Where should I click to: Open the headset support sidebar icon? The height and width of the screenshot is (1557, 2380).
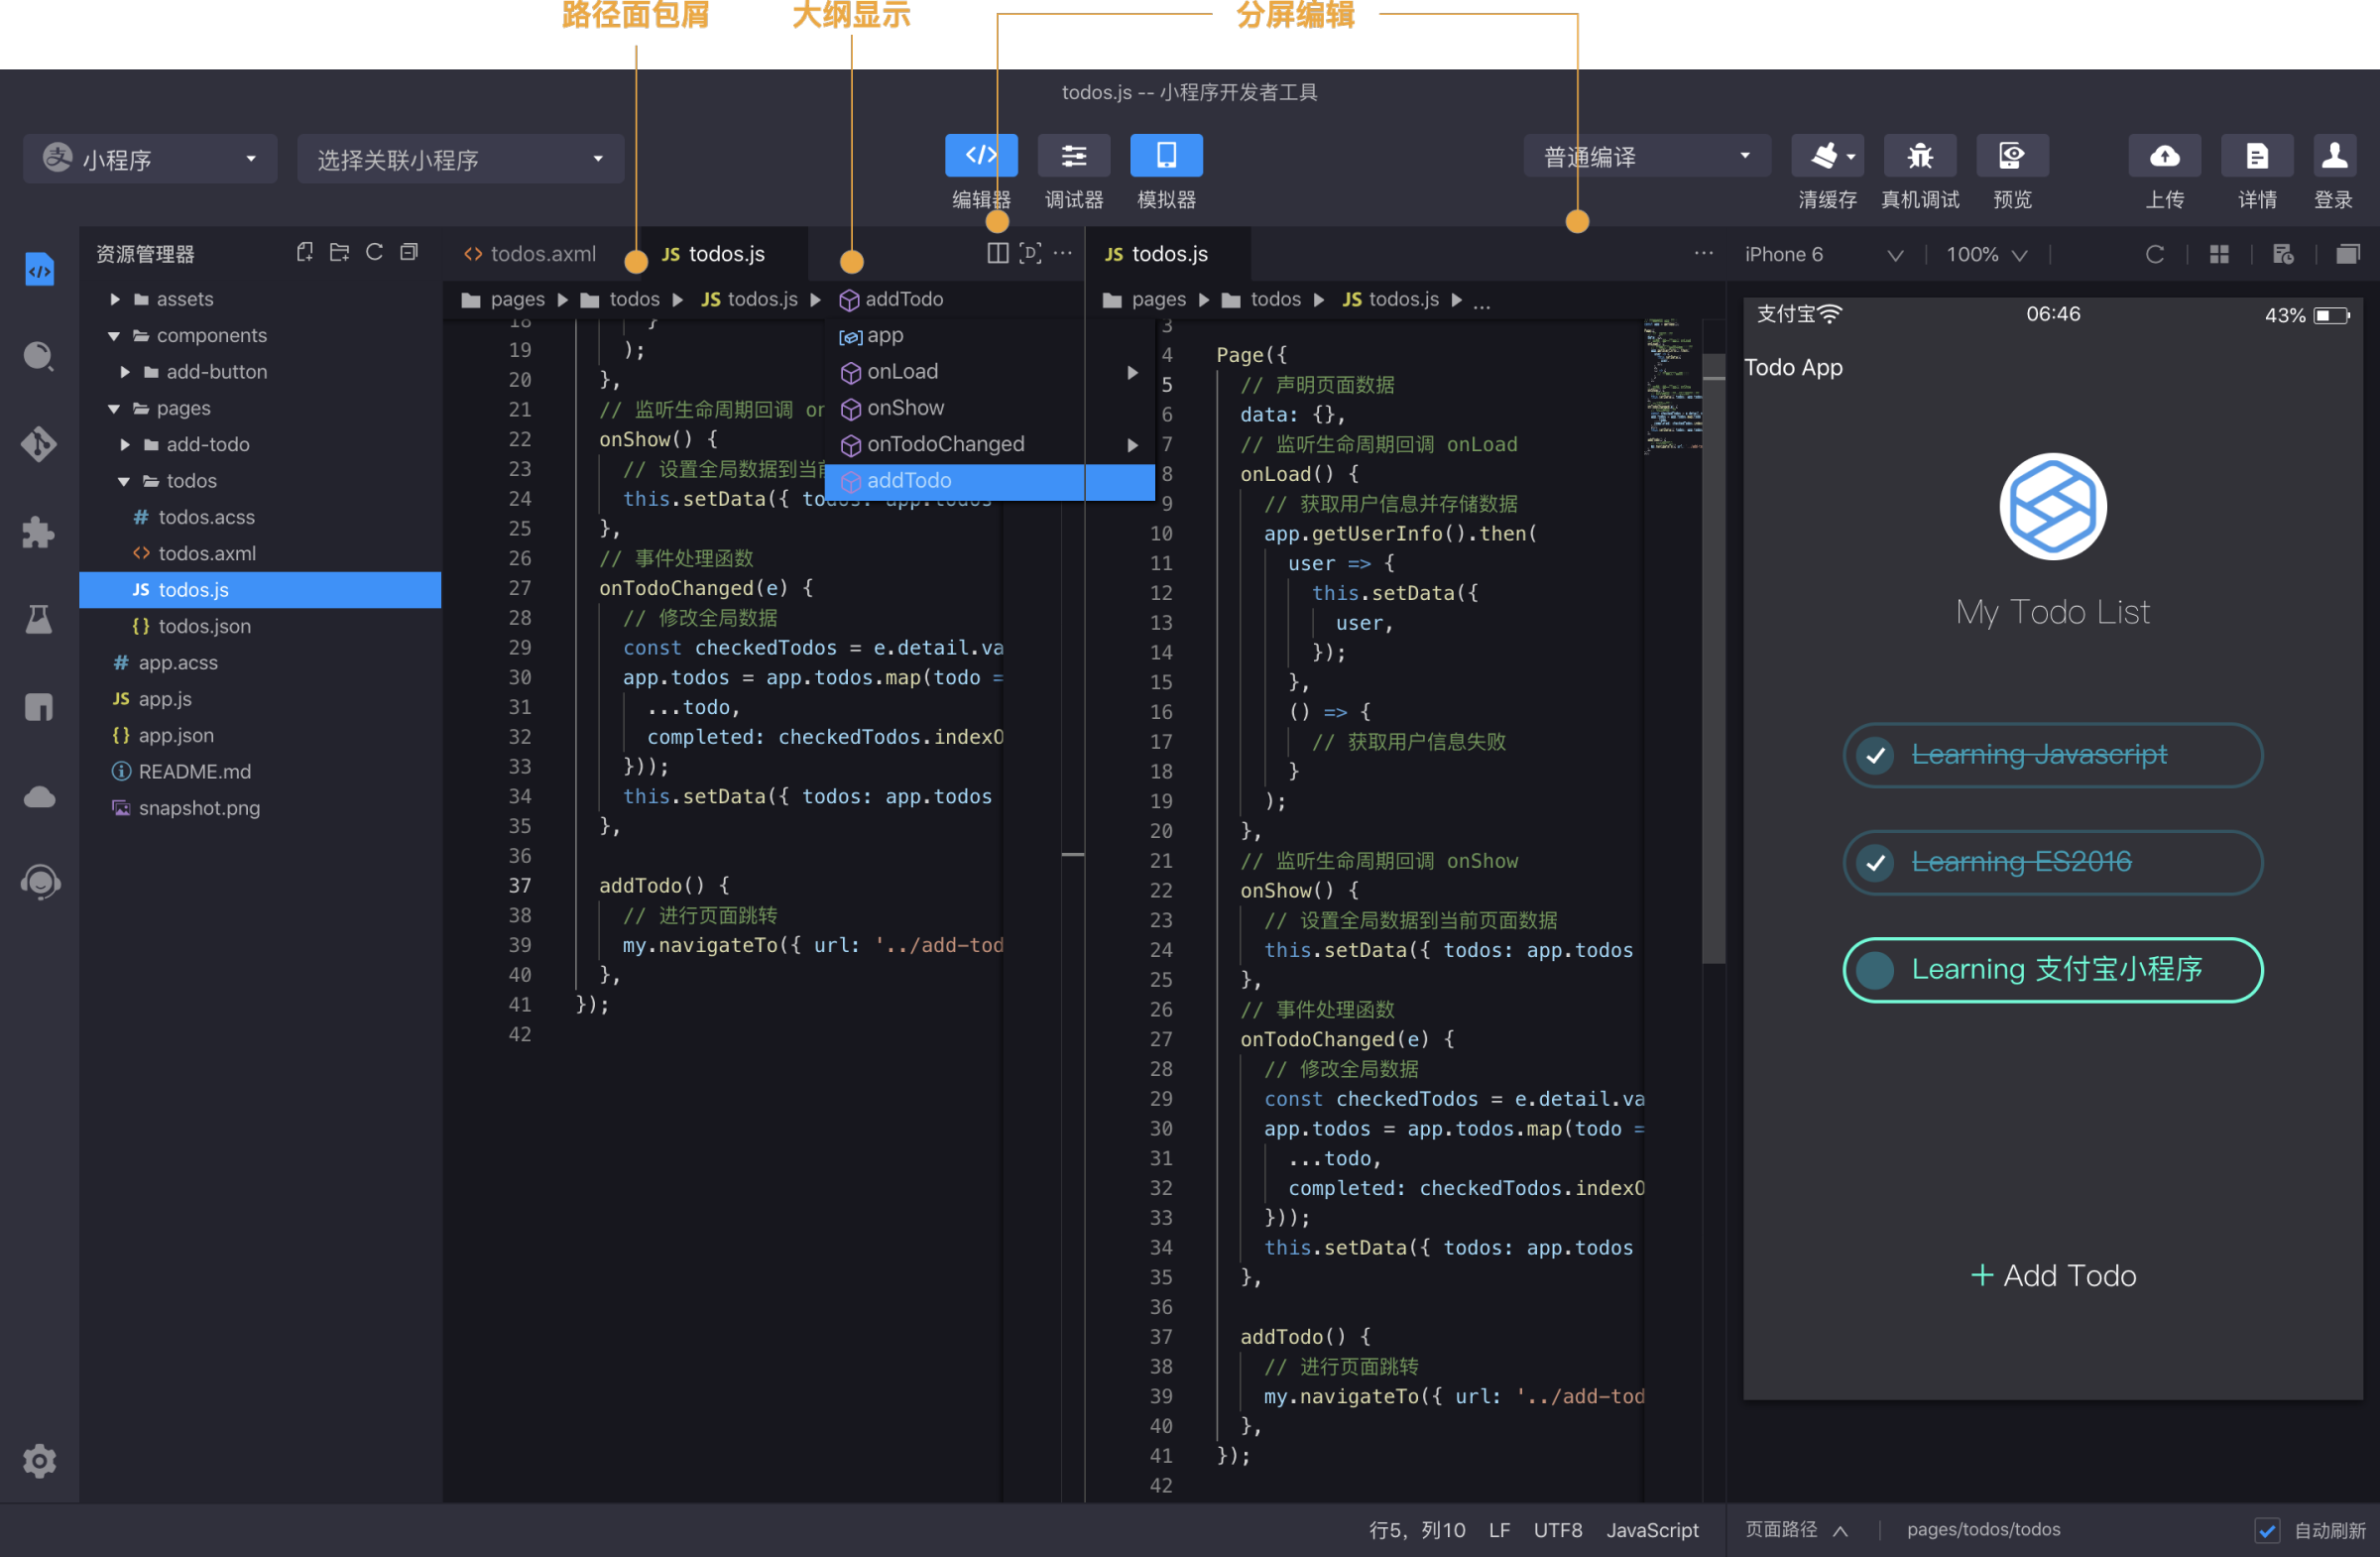(39, 882)
